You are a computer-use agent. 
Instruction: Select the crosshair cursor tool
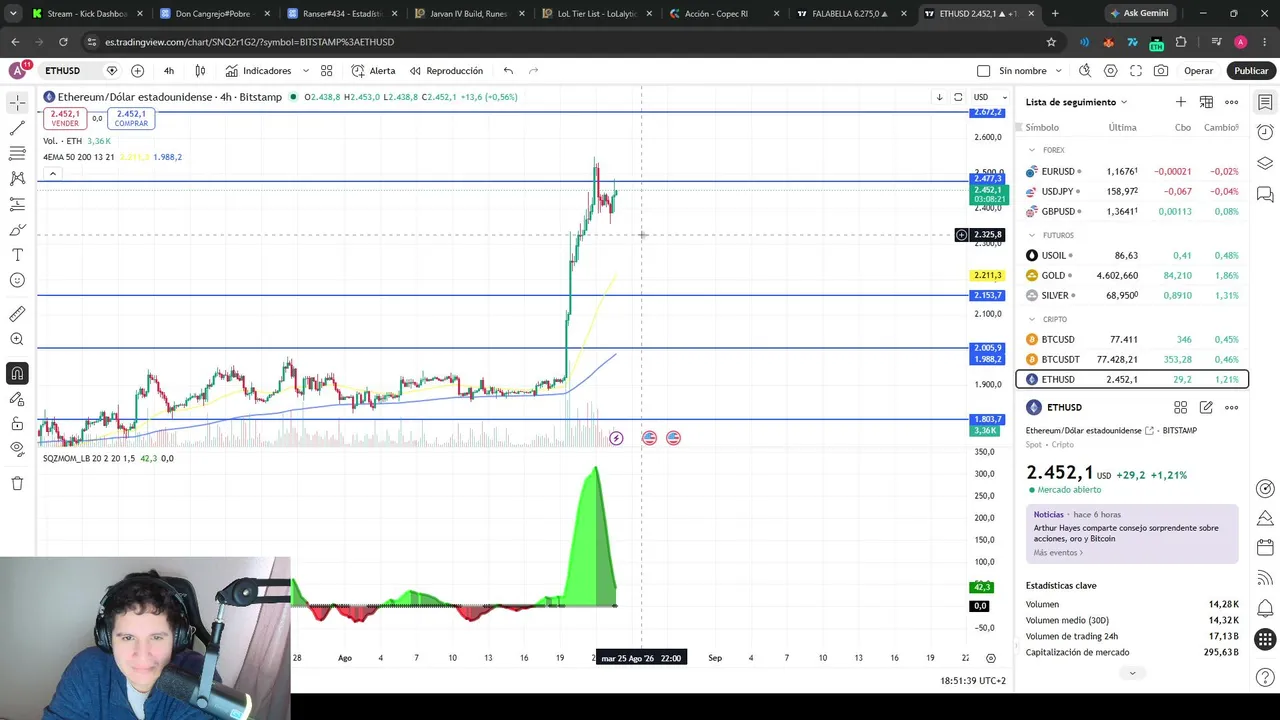pyautogui.click(x=17, y=102)
